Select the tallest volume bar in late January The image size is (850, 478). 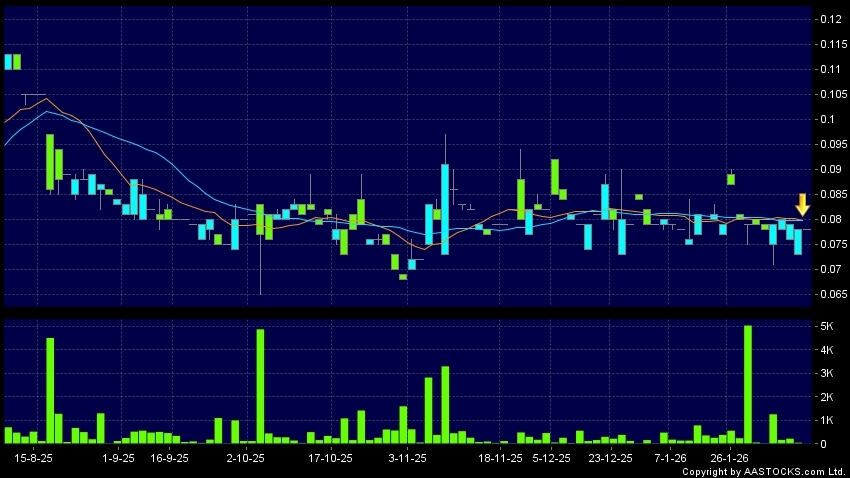pyautogui.click(x=748, y=385)
